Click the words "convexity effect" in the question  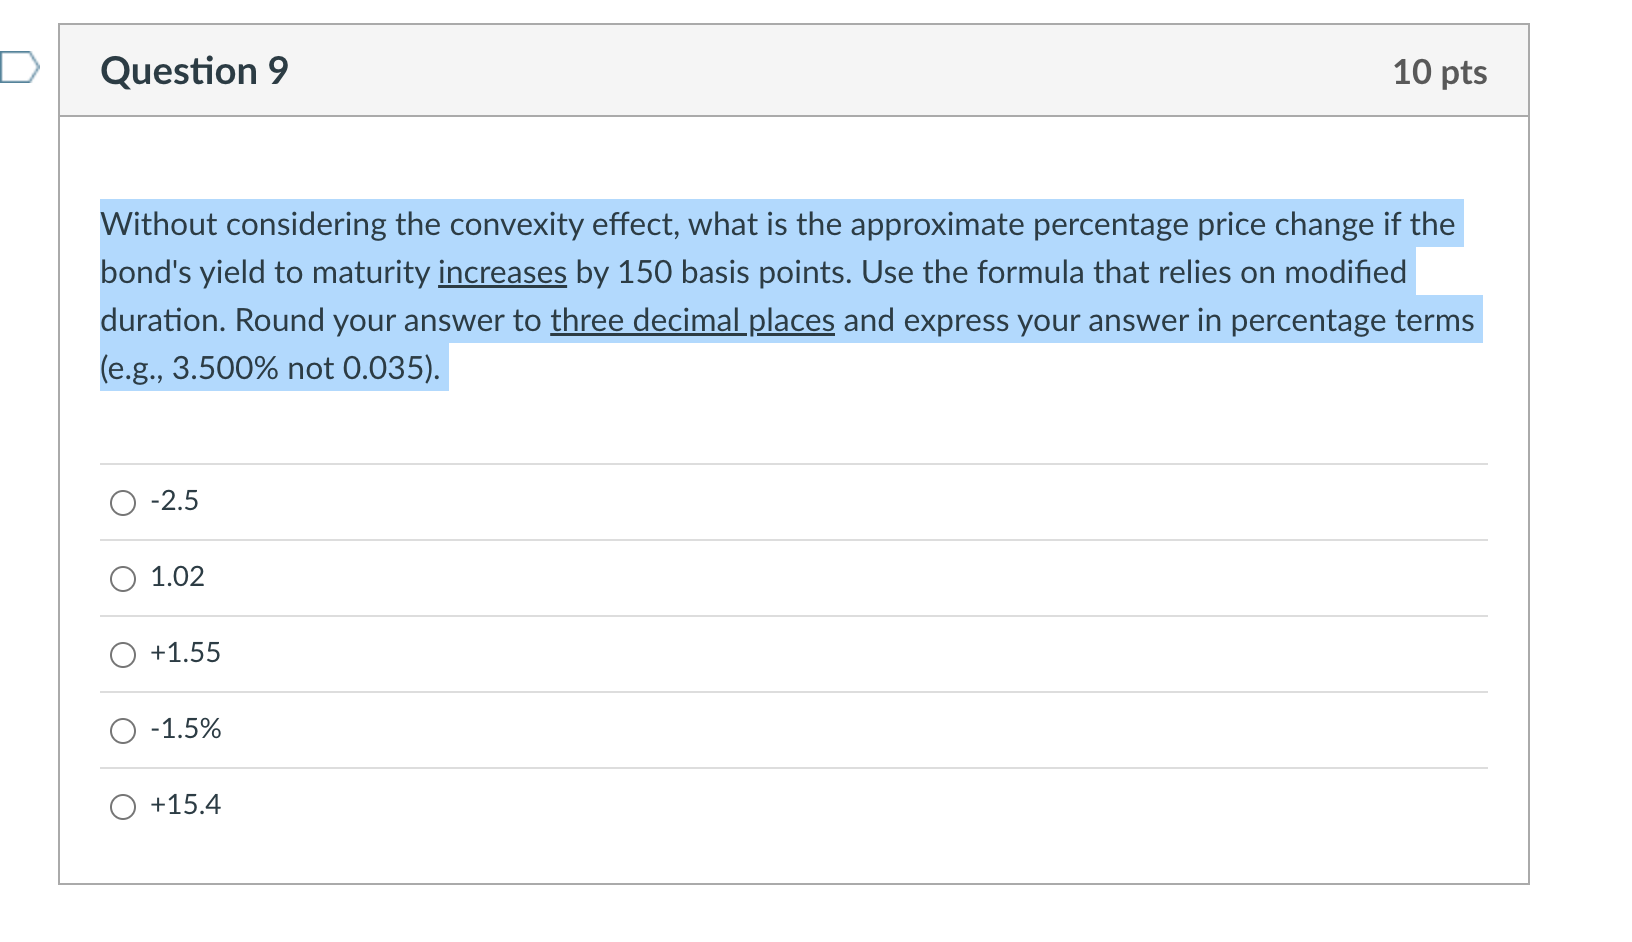[564, 224]
